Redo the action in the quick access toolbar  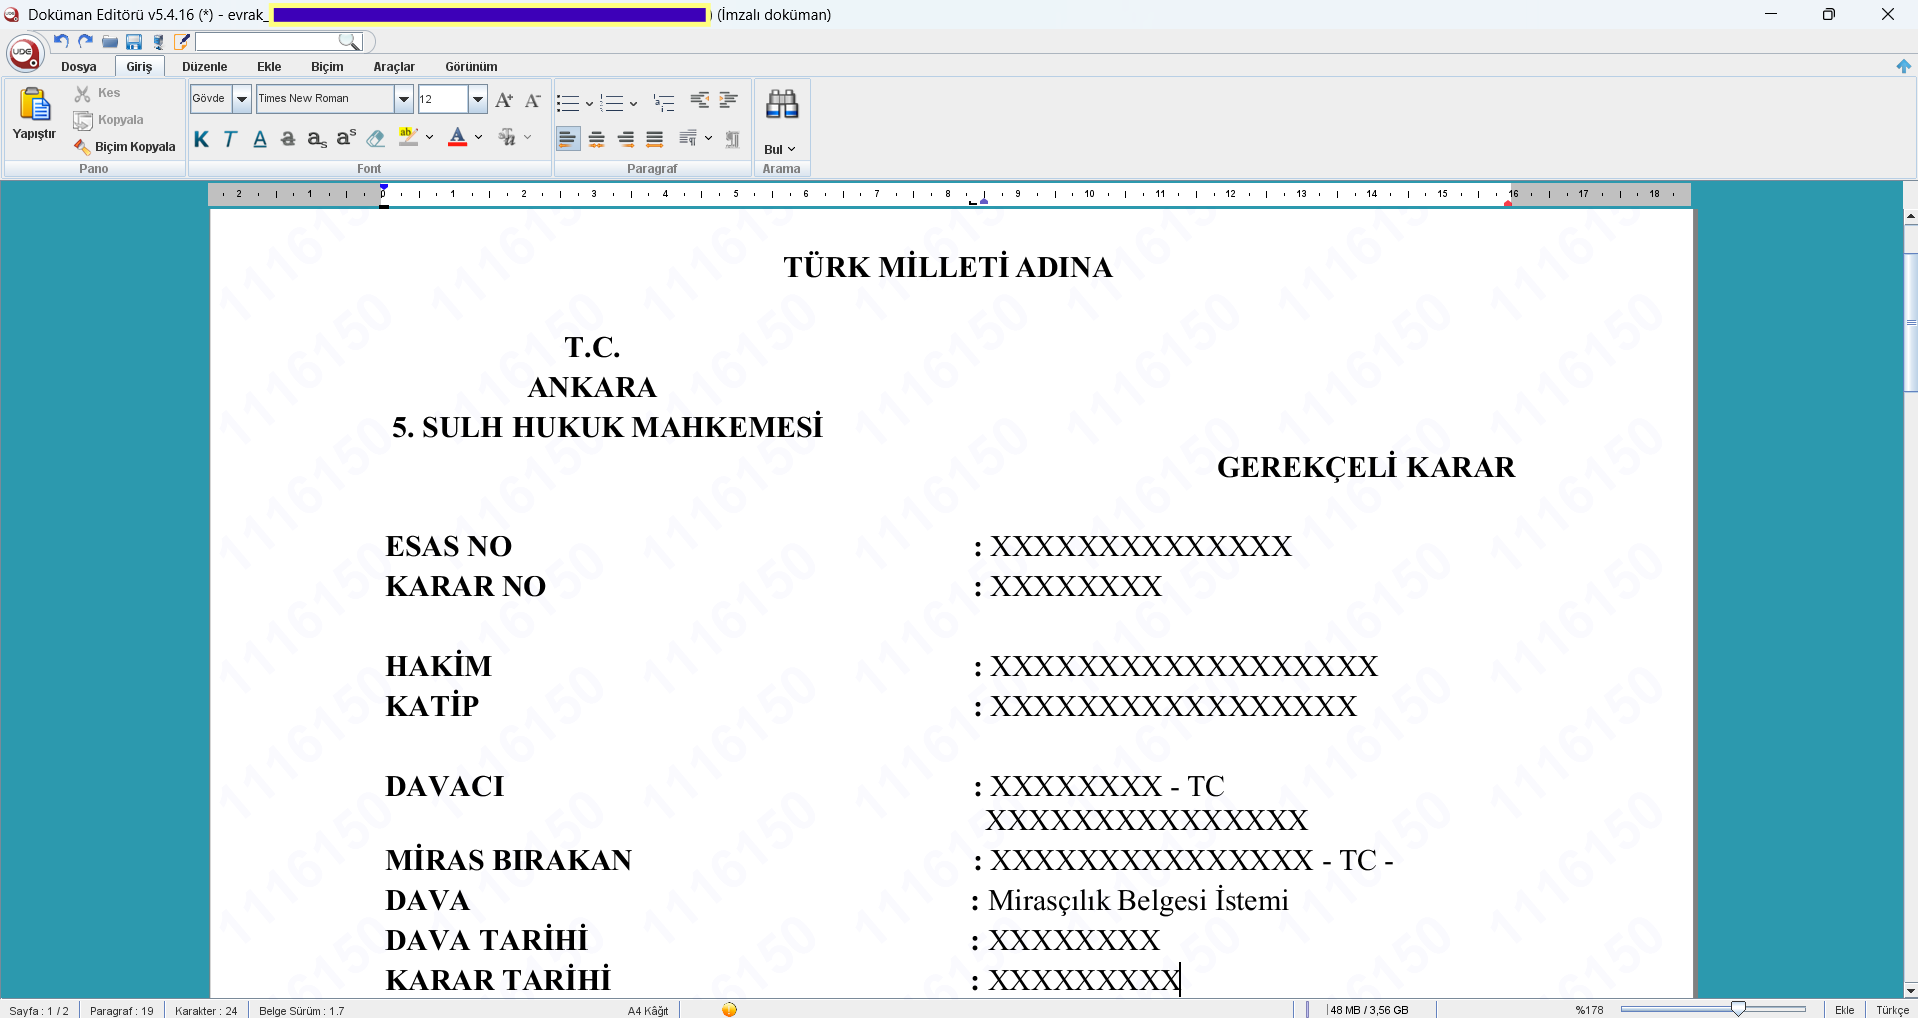(x=86, y=41)
